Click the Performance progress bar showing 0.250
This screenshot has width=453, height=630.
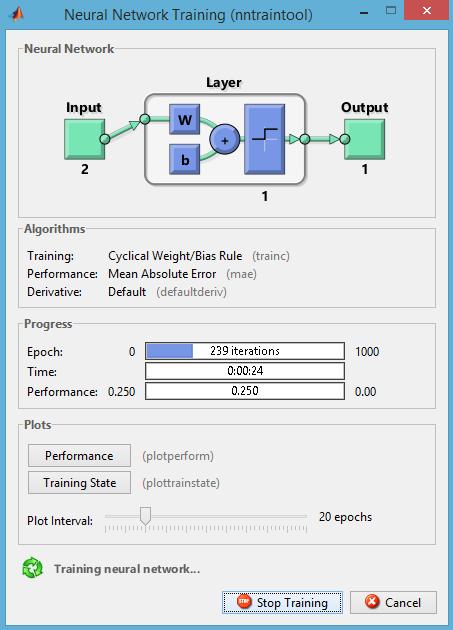[x=245, y=391]
